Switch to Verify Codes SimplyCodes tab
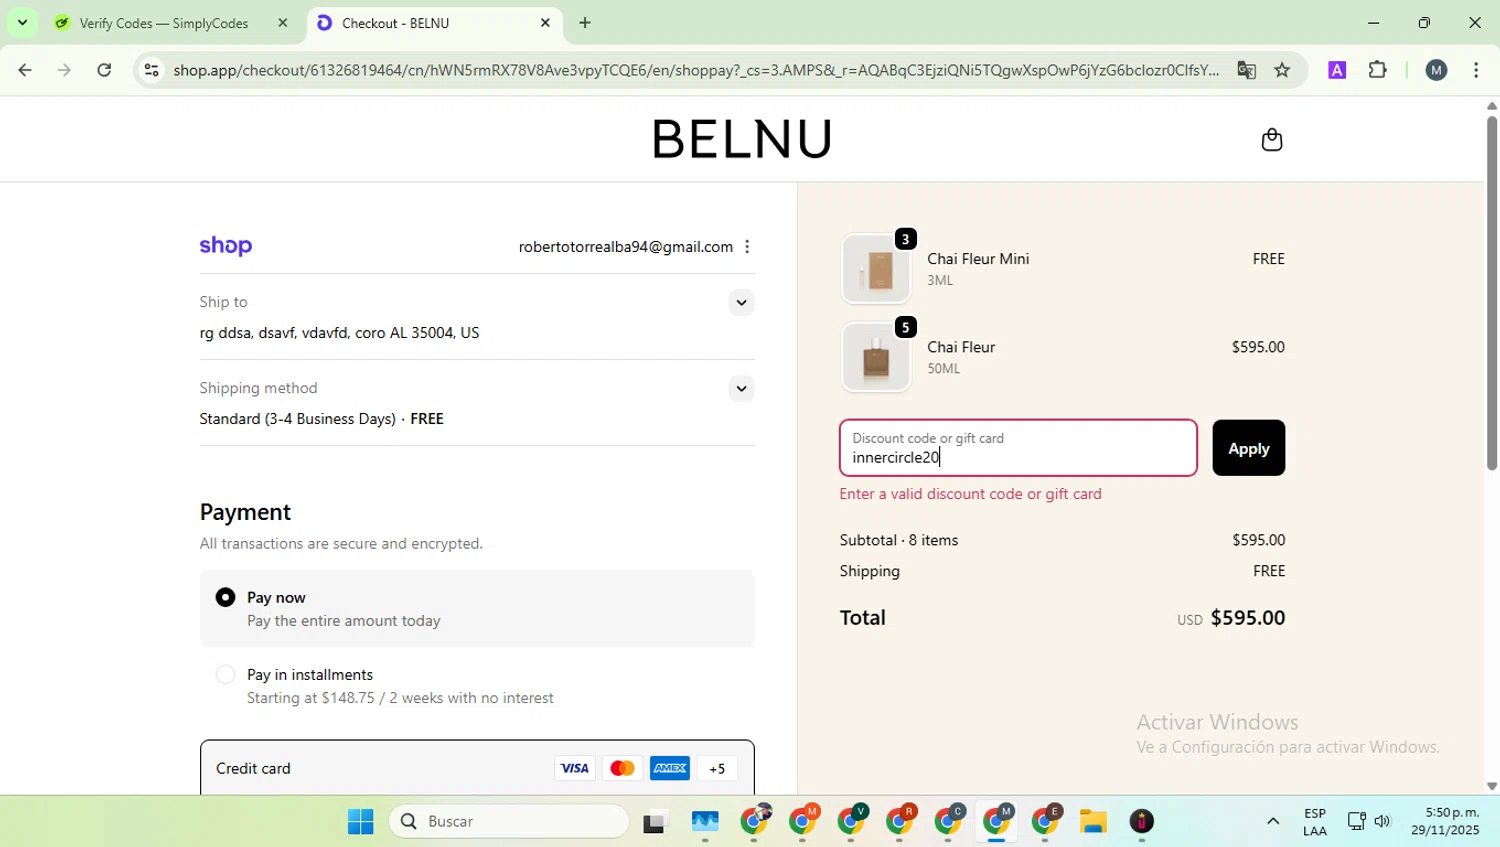The height and width of the screenshot is (847, 1500). coord(165,23)
